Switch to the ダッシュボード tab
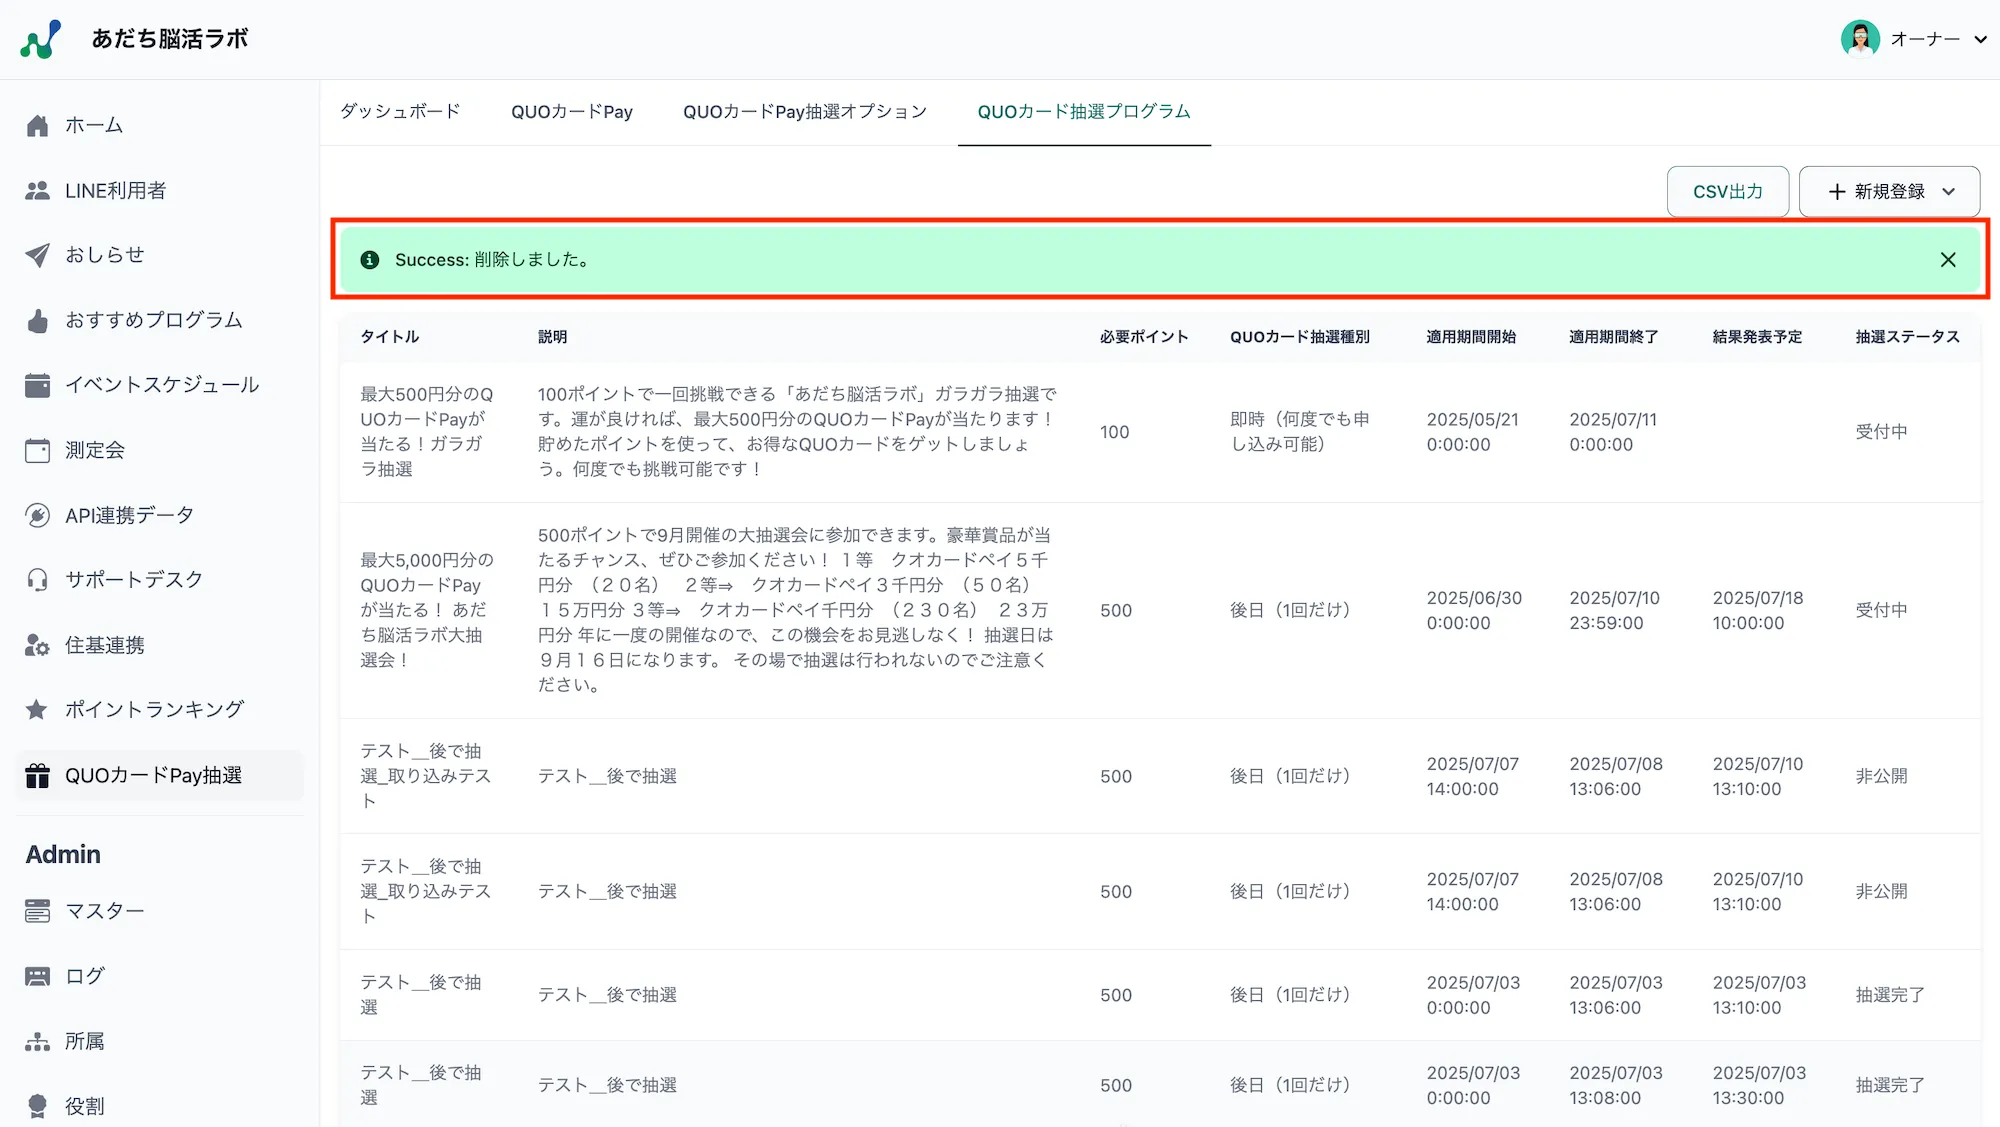The width and height of the screenshot is (2000, 1127). [x=400, y=111]
